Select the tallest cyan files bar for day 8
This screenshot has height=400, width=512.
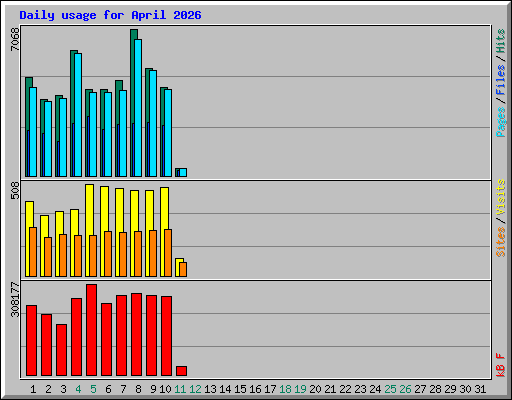click(138, 108)
